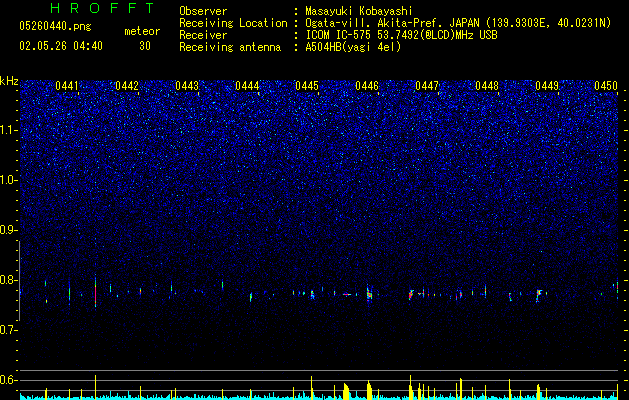Click the 0447 time marker
The height and width of the screenshot is (400, 629).
click(x=427, y=86)
